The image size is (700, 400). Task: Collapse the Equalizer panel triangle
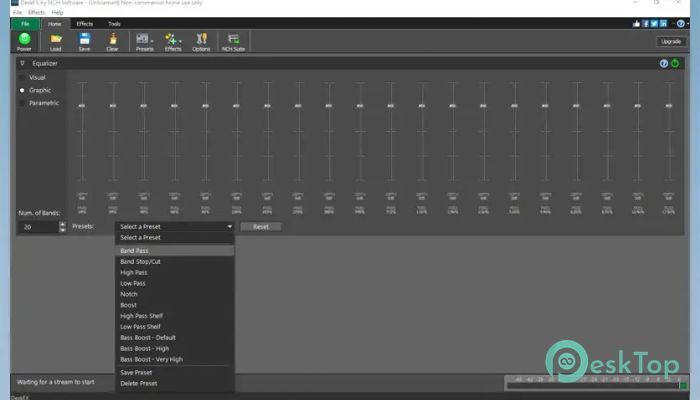pos(22,63)
